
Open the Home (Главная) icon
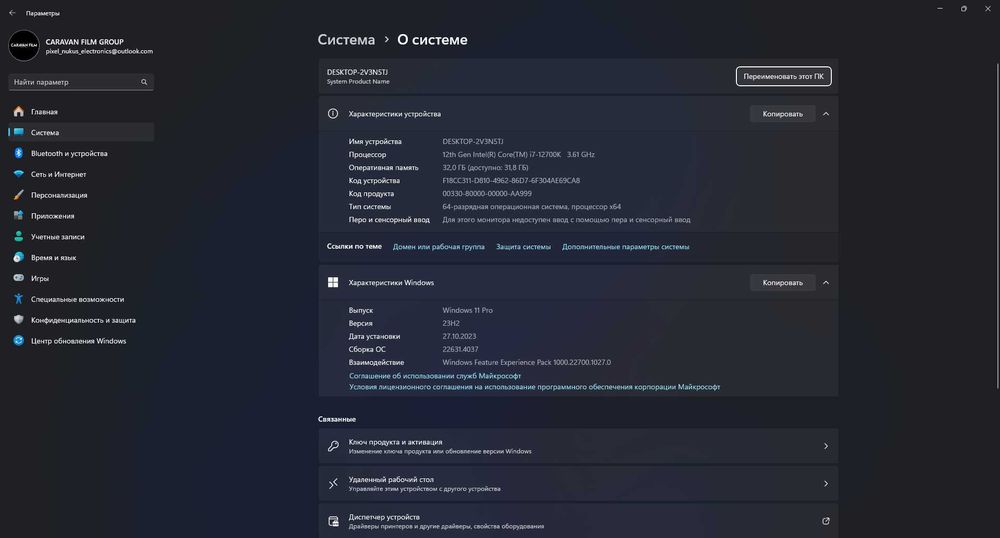(x=18, y=112)
